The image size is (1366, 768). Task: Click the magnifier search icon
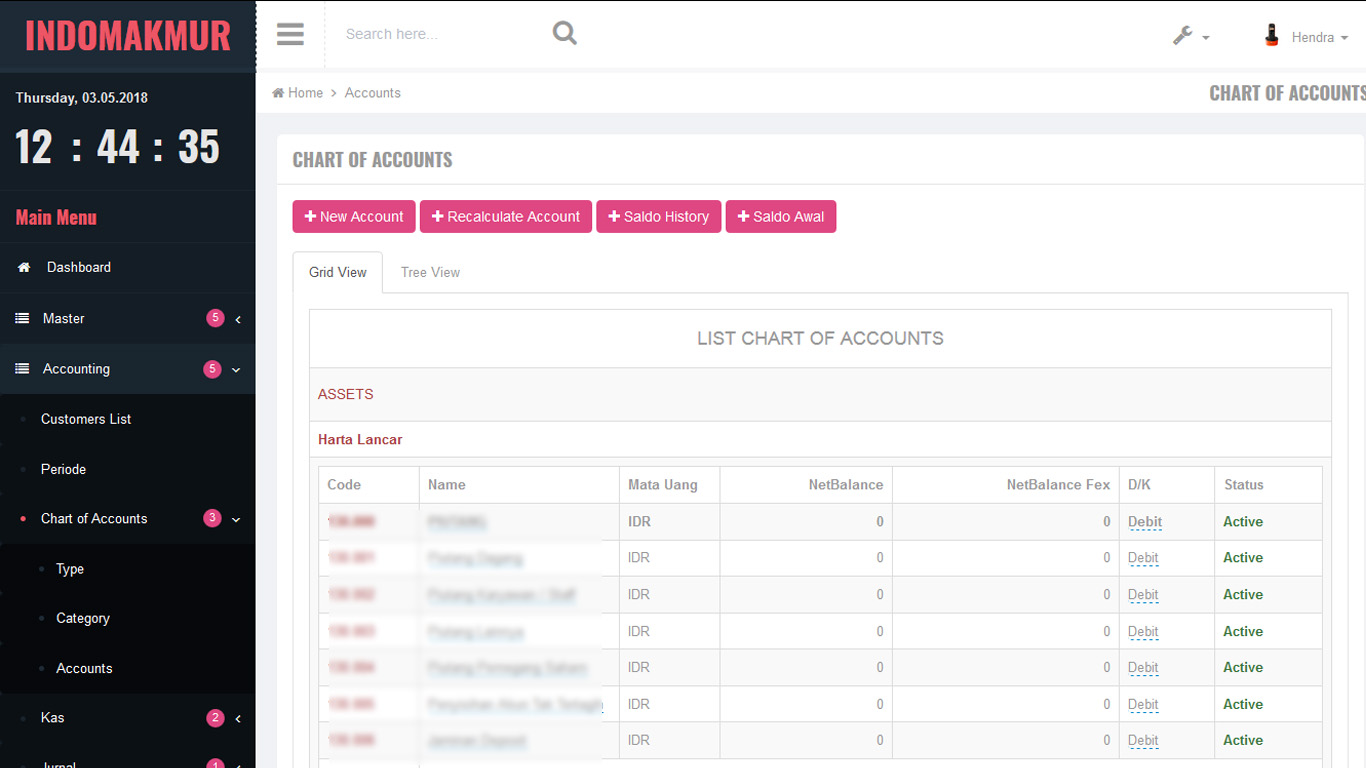(x=565, y=34)
